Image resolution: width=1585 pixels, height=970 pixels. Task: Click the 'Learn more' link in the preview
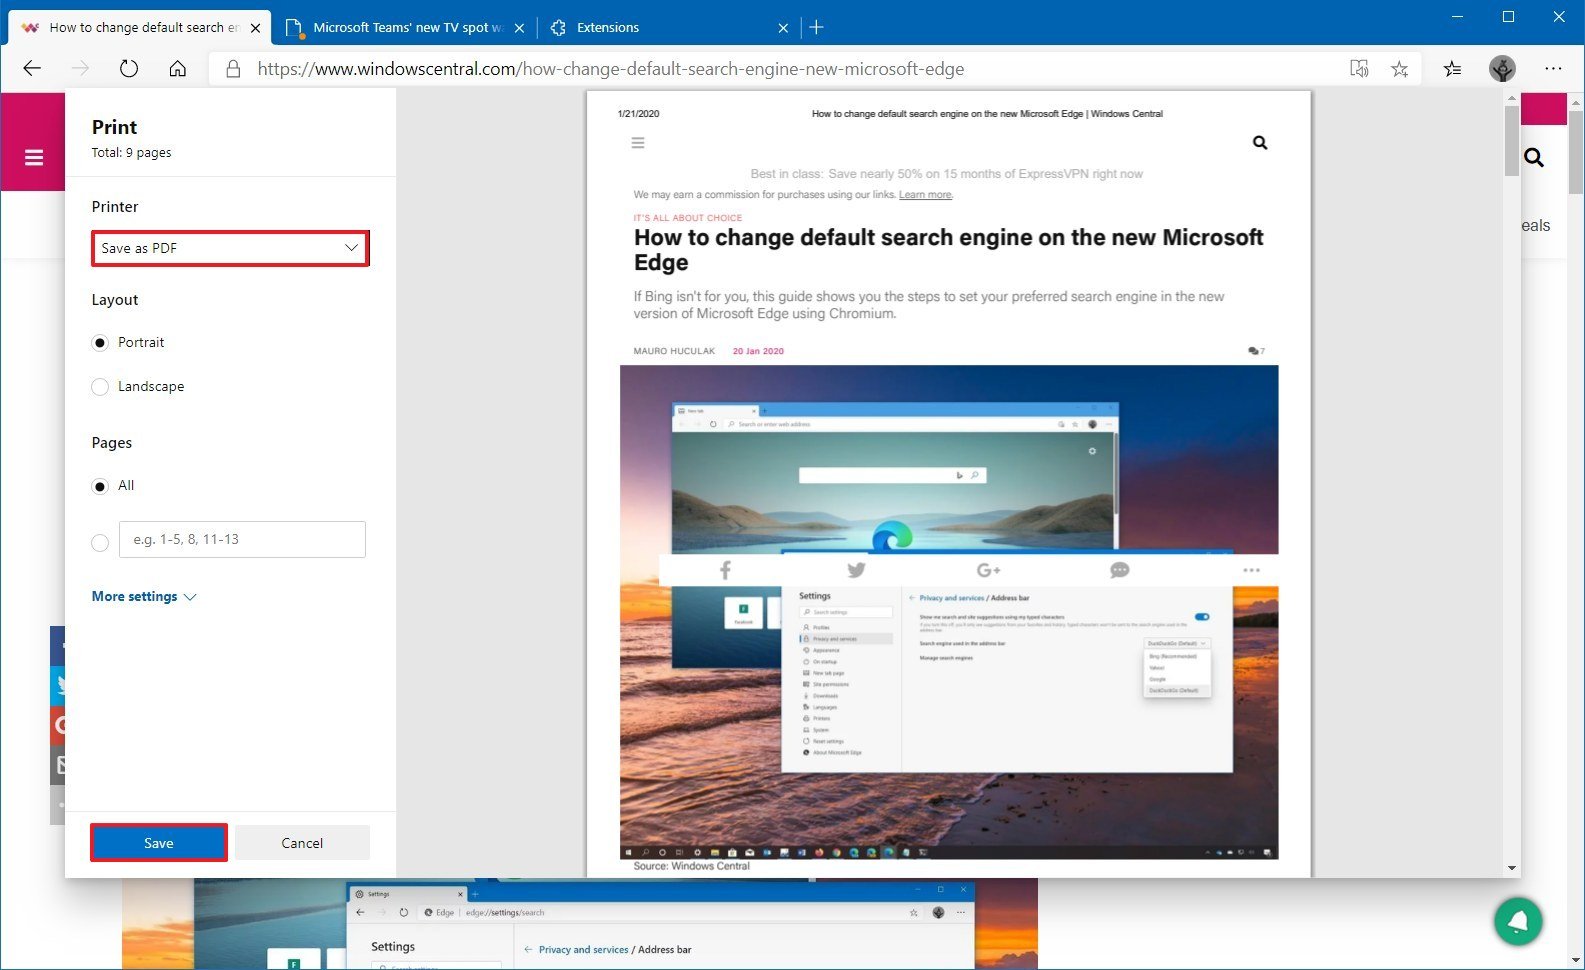point(925,195)
